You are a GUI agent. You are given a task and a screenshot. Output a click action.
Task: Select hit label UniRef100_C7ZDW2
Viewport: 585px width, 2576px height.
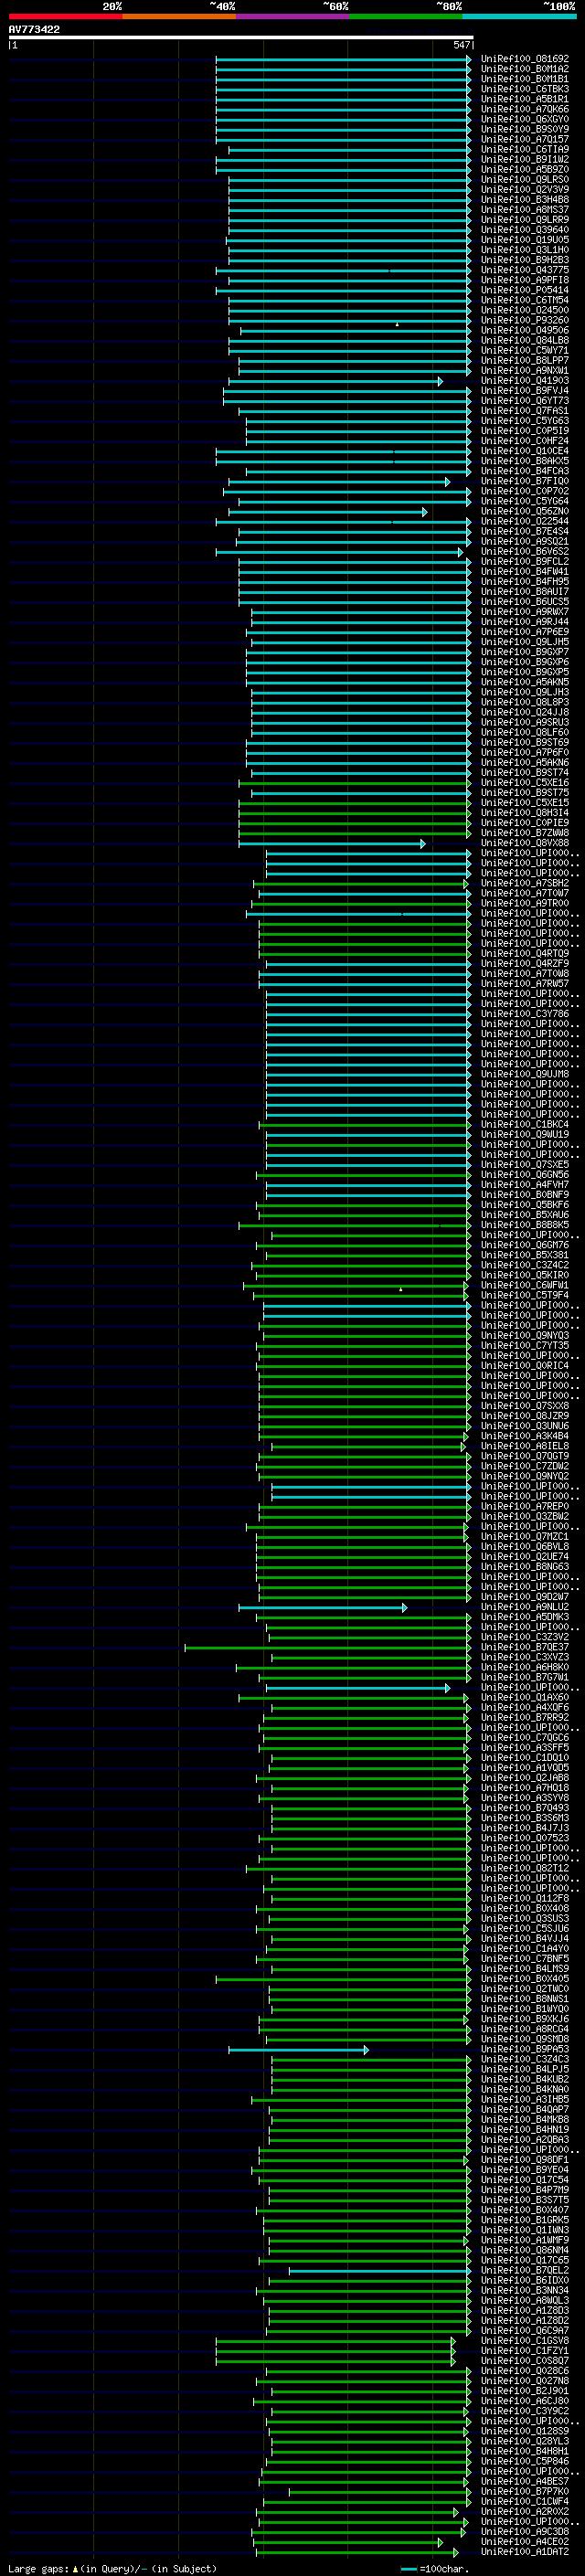(525, 1466)
